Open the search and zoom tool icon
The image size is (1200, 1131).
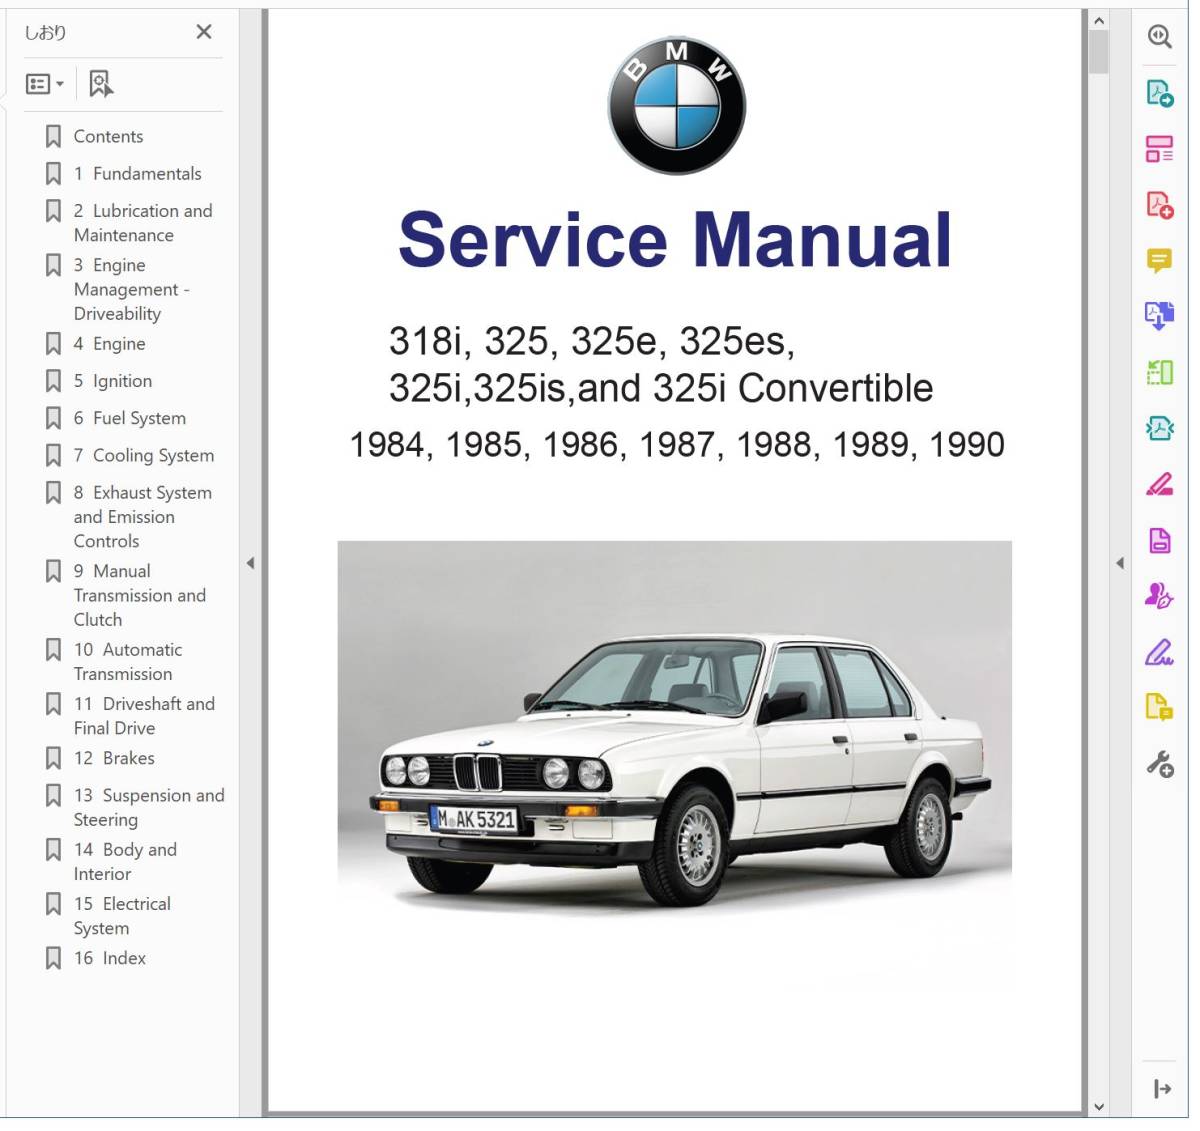click(x=1160, y=37)
